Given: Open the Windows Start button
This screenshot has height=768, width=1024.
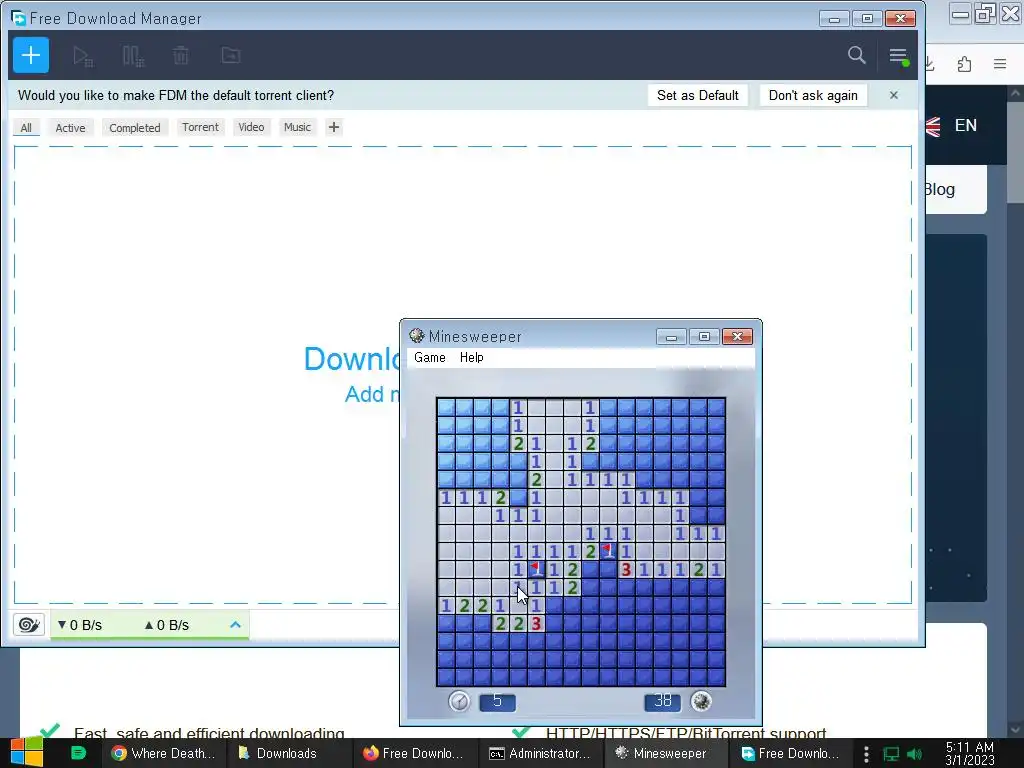Looking at the screenshot, I should (x=26, y=753).
